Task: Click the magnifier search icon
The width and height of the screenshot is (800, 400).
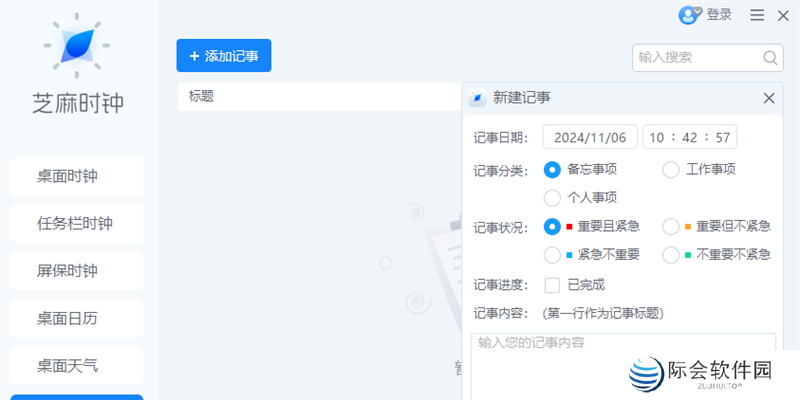Action: click(770, 58)
